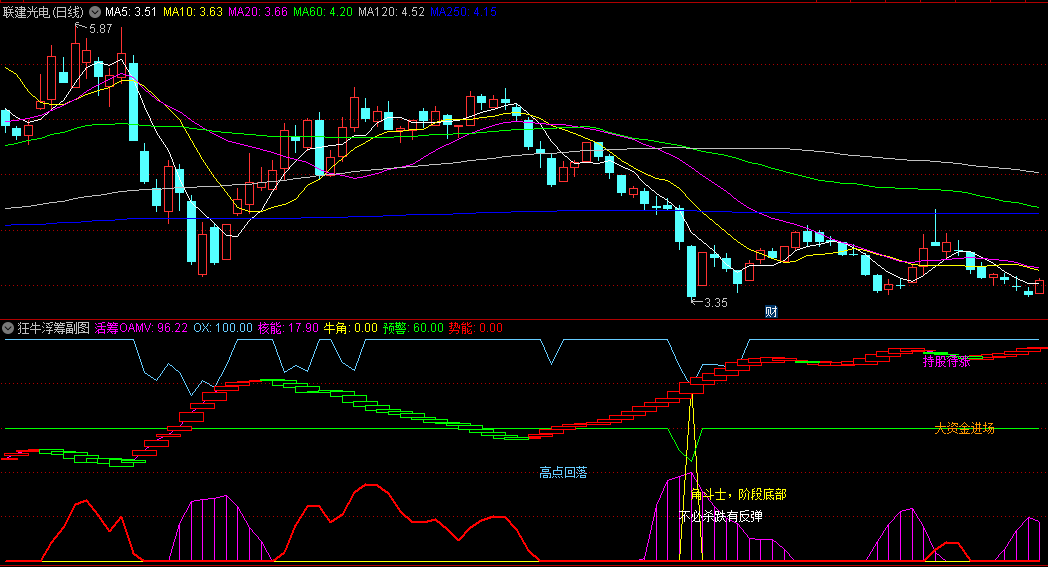The height and width of the screenshot is (567, 1048).
Task: Select MA250: 4.15 indicator value
Action: pyautogui.click(x=463, y=11)
